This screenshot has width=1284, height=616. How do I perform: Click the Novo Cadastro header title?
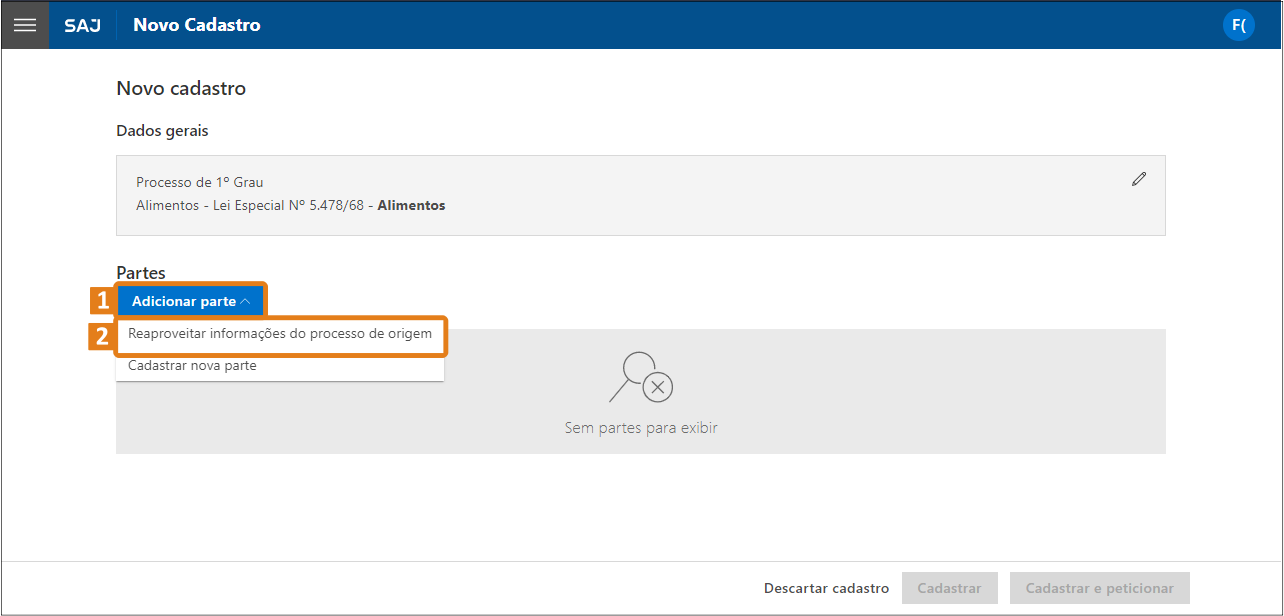pos(196,25)
